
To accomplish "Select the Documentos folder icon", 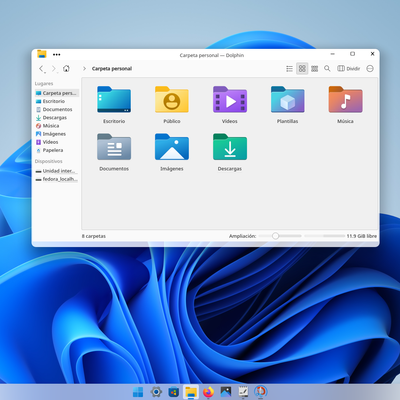I will tap(114, 147).
